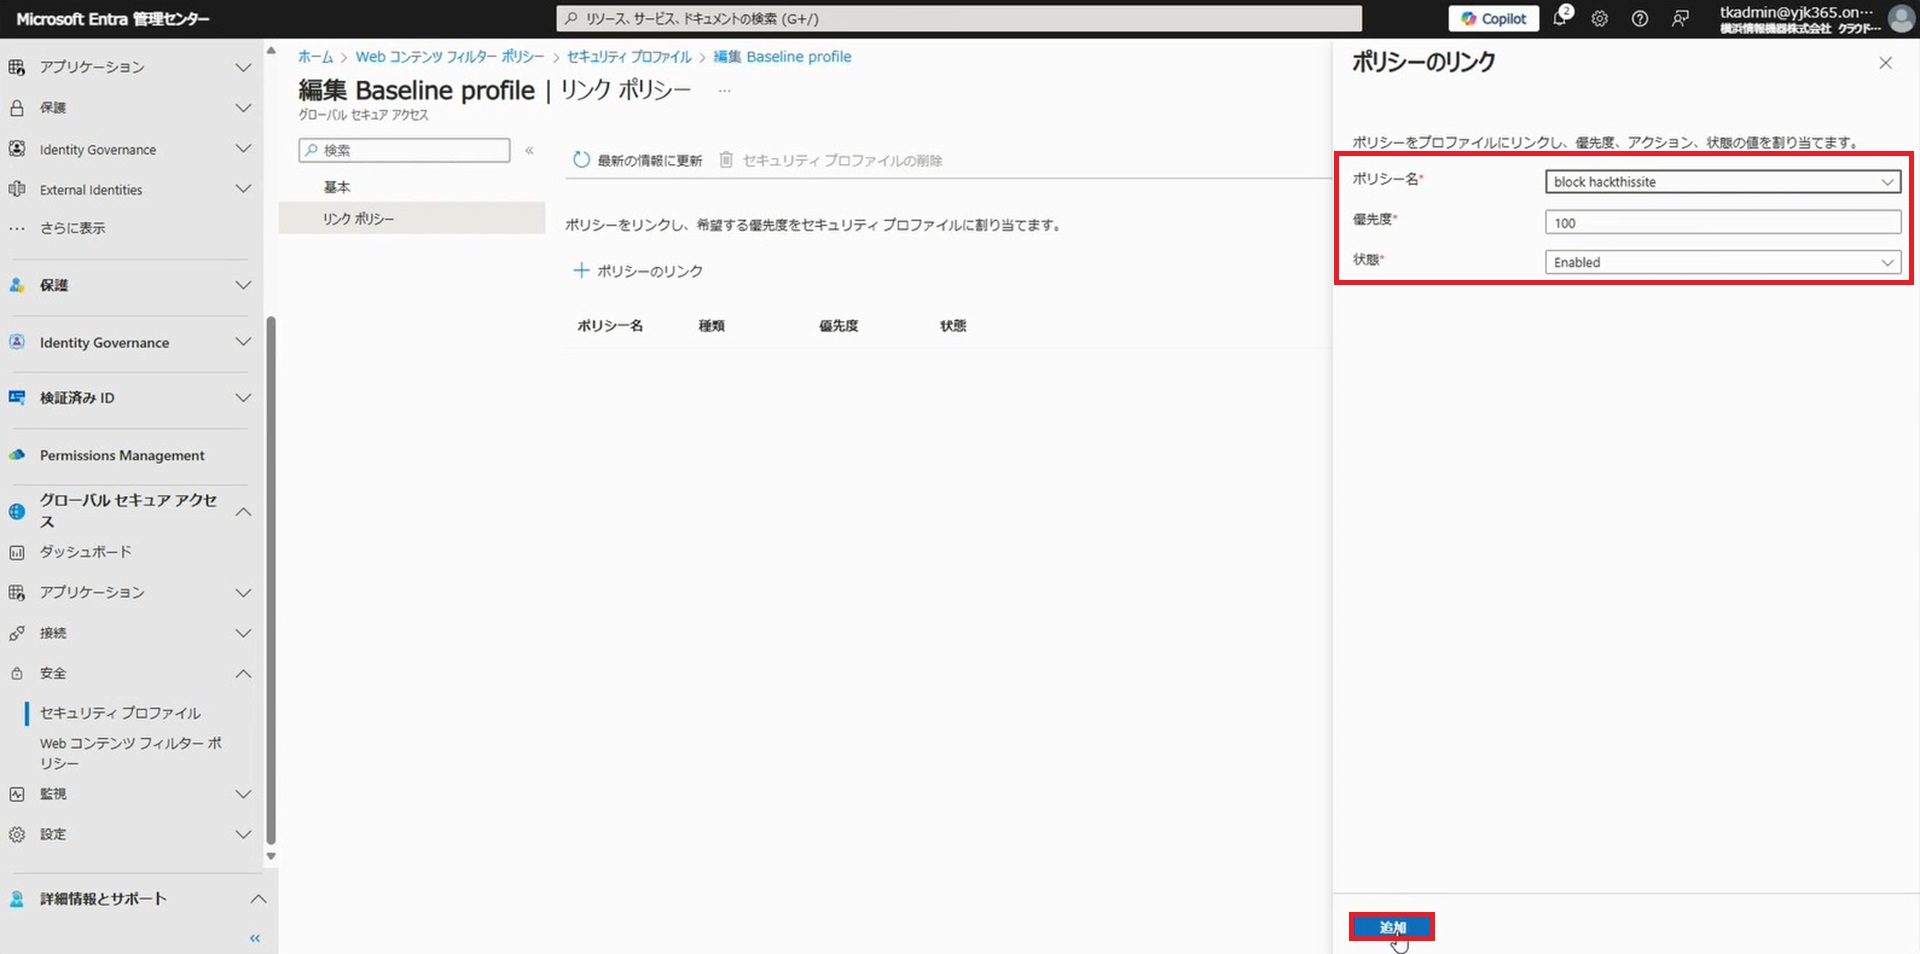Click the Web コンテンツ フィルター ポリシー breadcrumb
1920x954 pixels.
[450, 57]
